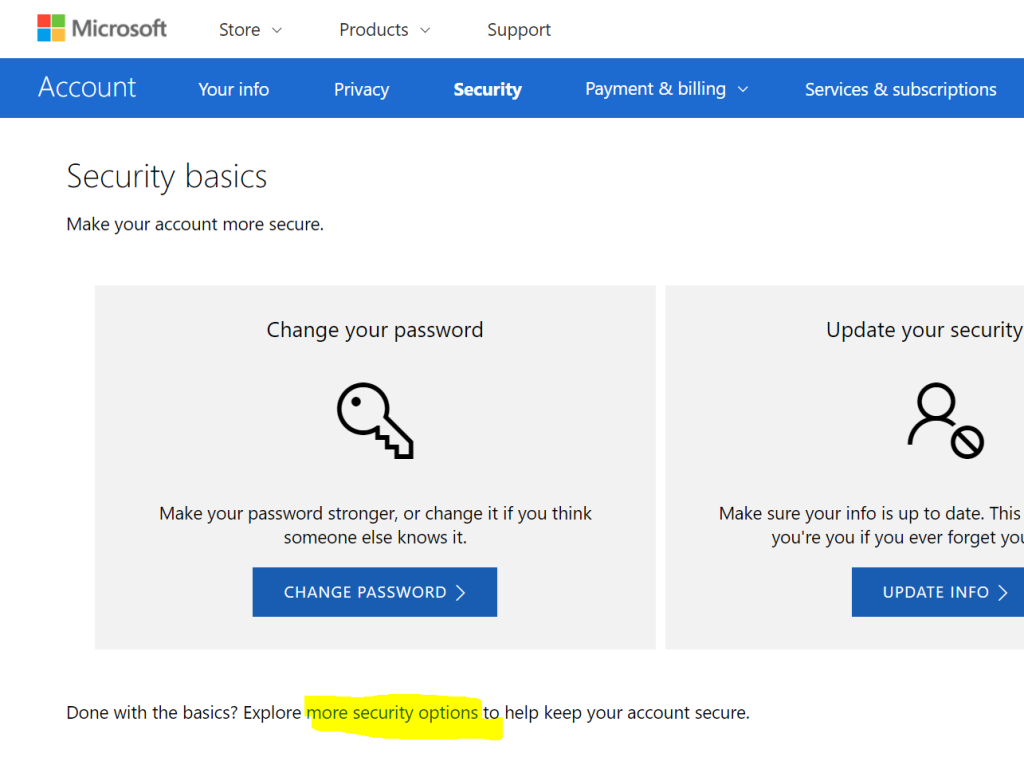This screenshot has width=1024, height=765.
Task: Click the Security basics heading
Action: 167,177
